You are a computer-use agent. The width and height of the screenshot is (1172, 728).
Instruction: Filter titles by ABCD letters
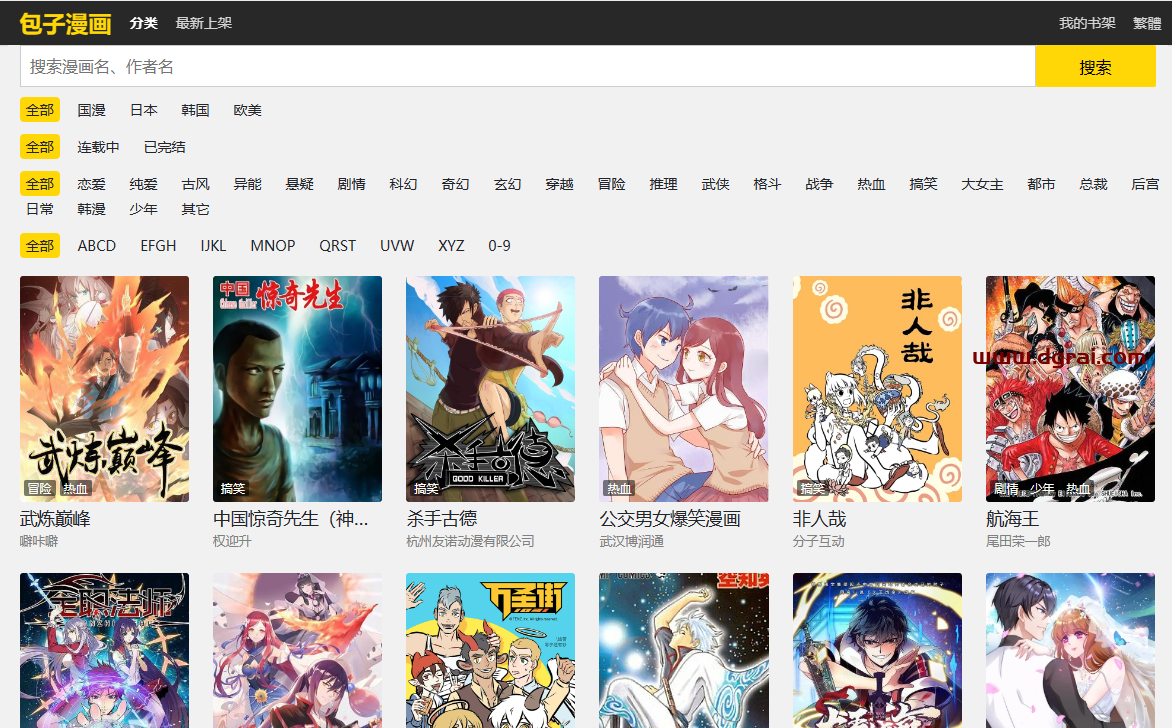pos(96,246)
